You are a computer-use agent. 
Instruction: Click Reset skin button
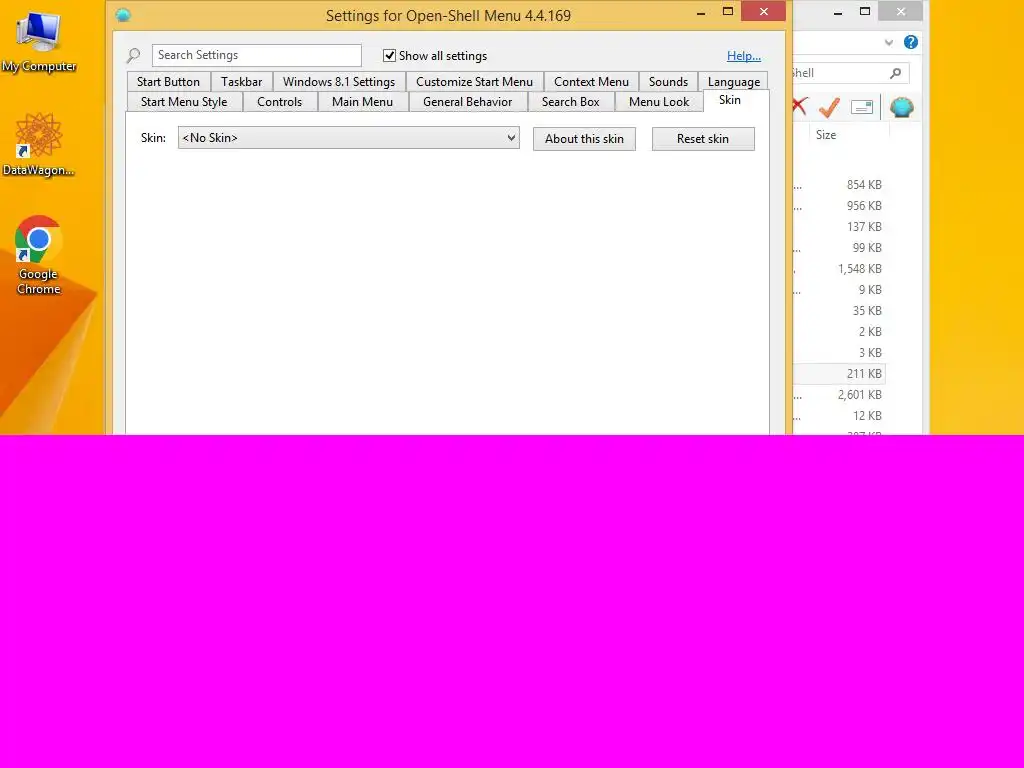(703, 138)
